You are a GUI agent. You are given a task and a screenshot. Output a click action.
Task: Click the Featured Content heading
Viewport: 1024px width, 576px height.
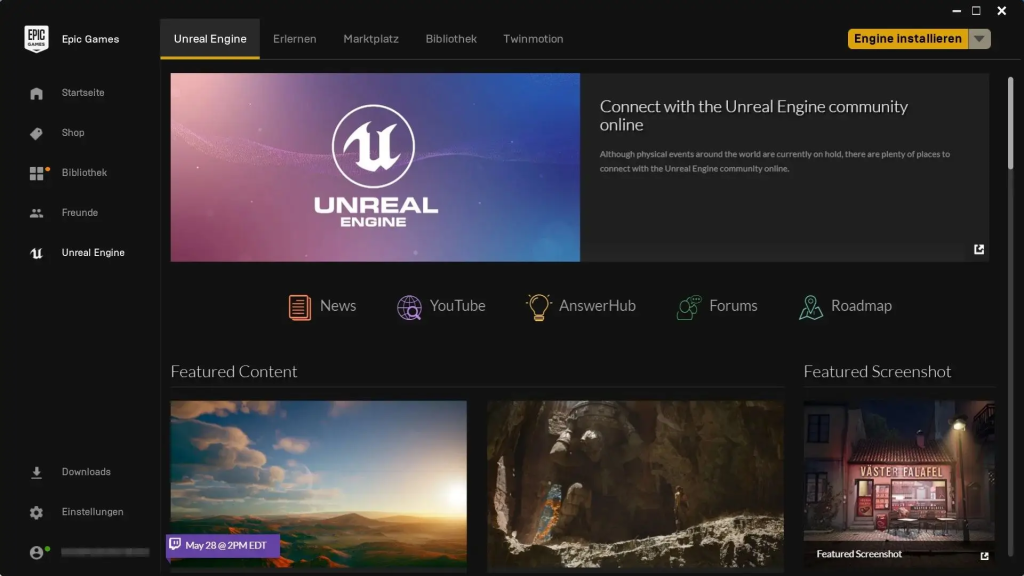tap(234, 372)
